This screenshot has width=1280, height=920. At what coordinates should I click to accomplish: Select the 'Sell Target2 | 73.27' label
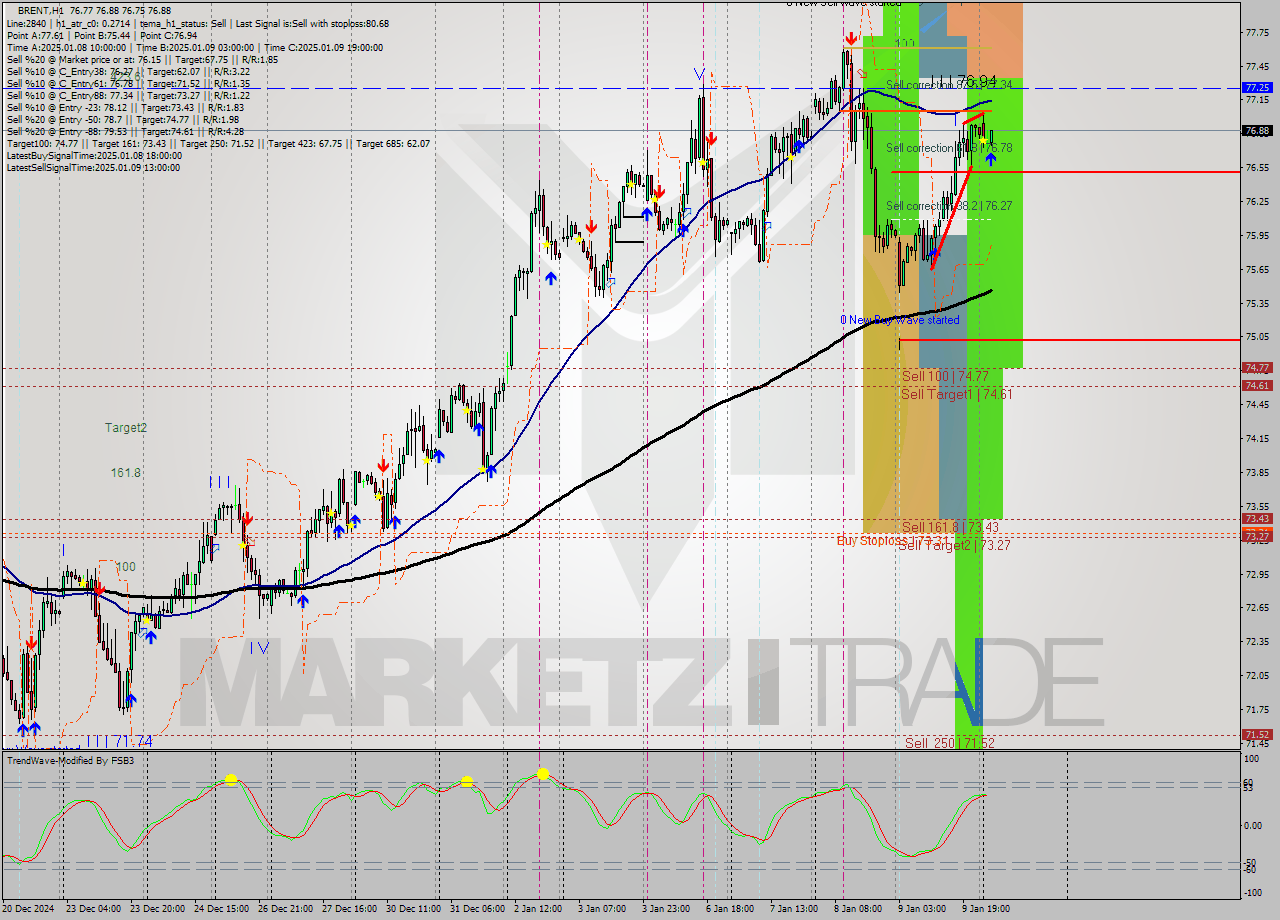954,545
